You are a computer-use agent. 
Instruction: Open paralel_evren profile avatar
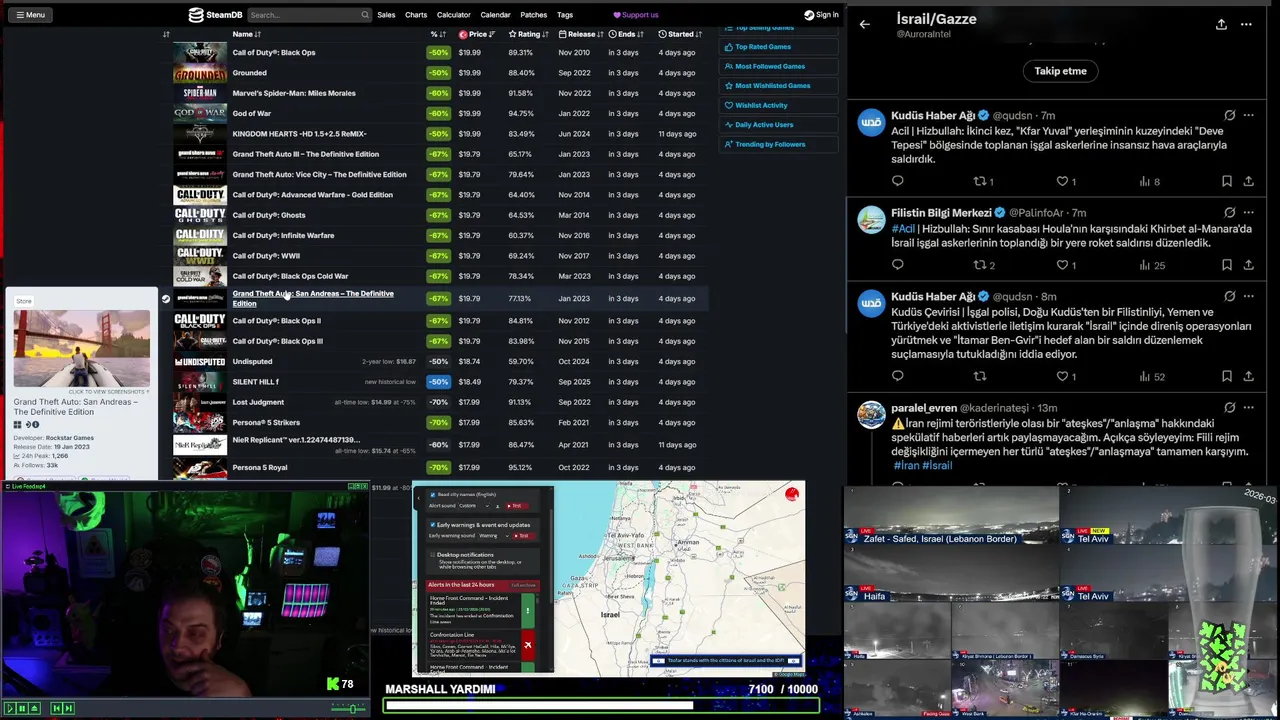pyautogui.click(x=872, y=415)
